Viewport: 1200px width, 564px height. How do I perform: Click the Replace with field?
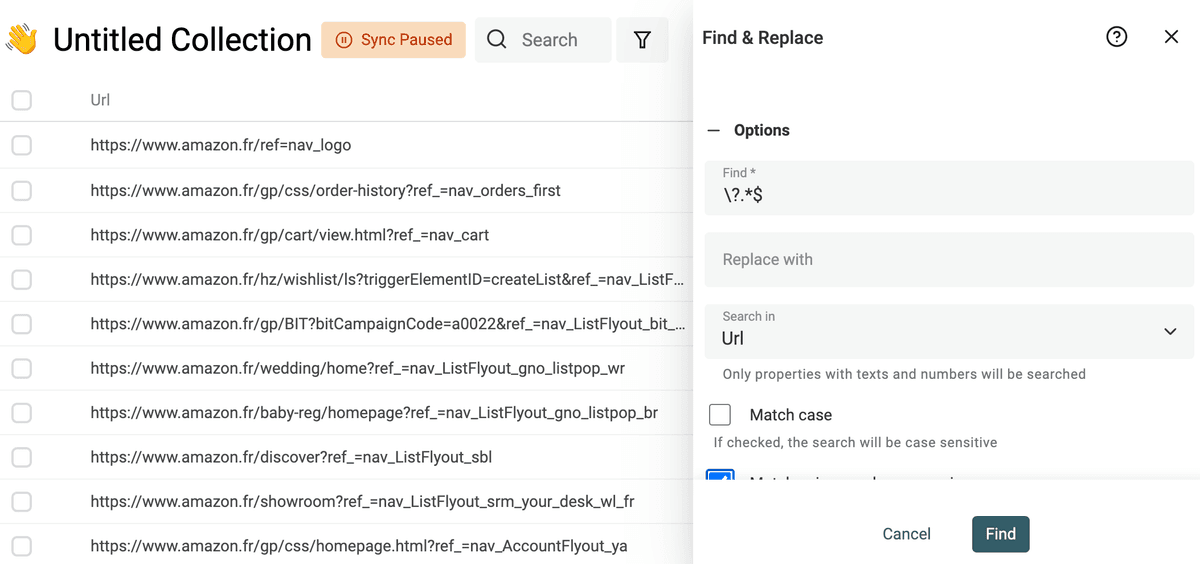click(949, 259)
